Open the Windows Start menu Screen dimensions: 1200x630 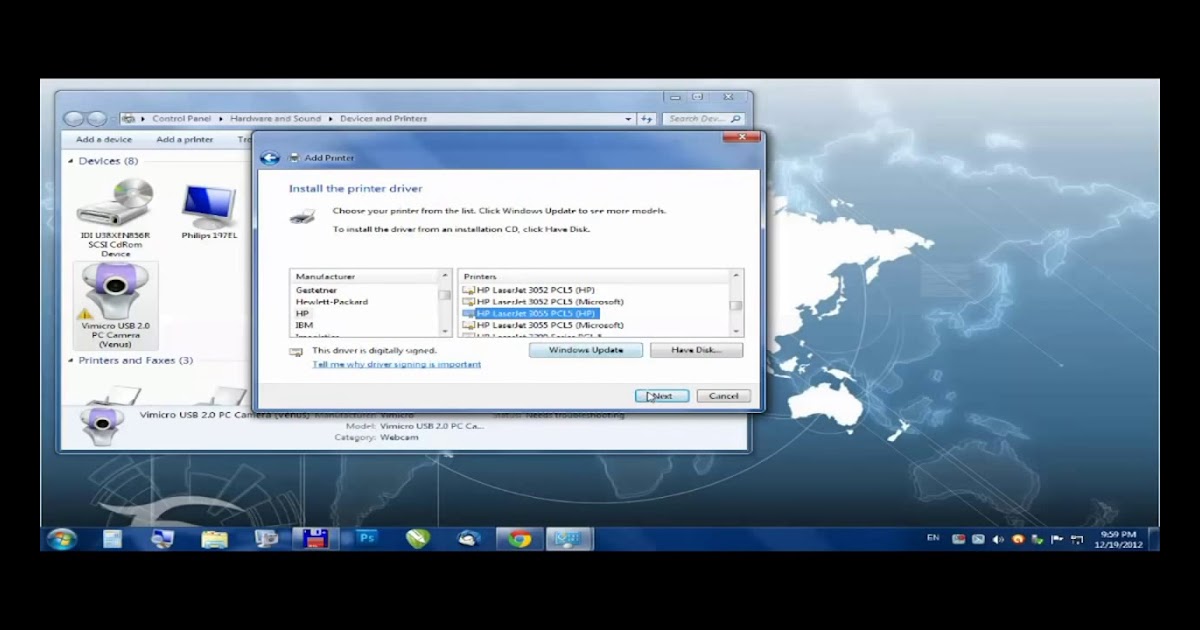pyautogui.click(x=61, y=539)
